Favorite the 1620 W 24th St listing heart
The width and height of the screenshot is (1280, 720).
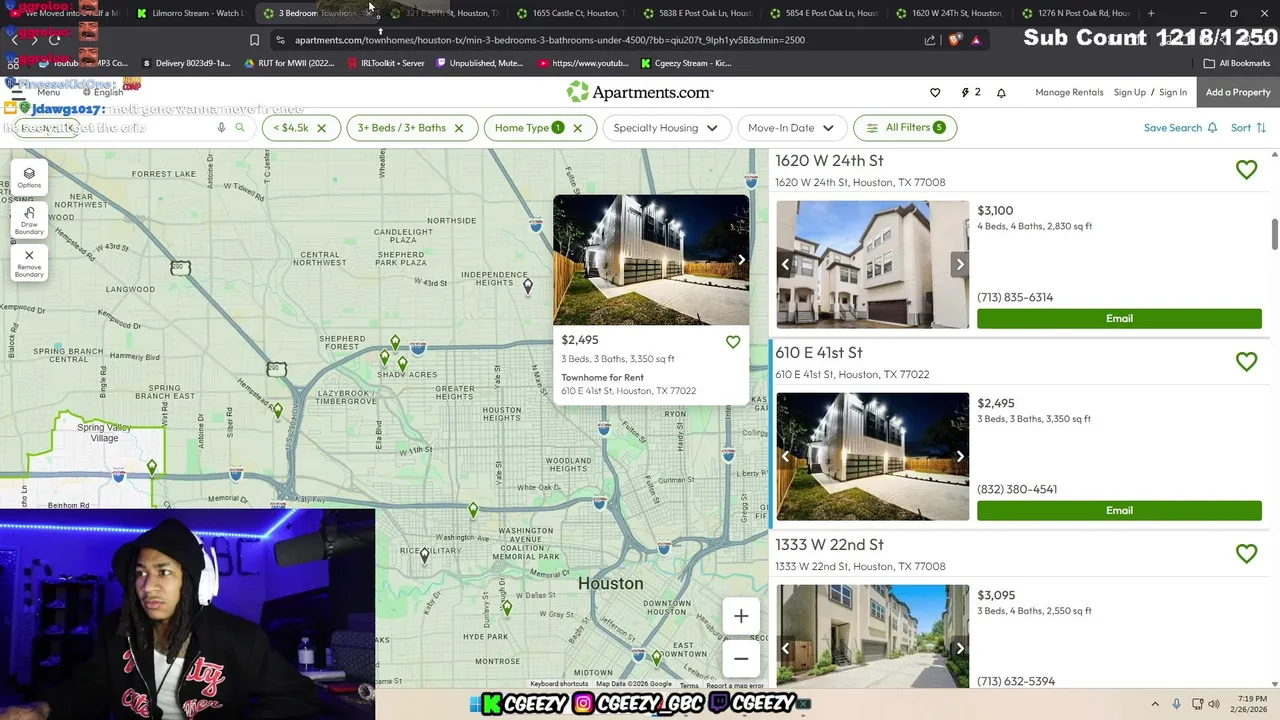[1246, 170]
